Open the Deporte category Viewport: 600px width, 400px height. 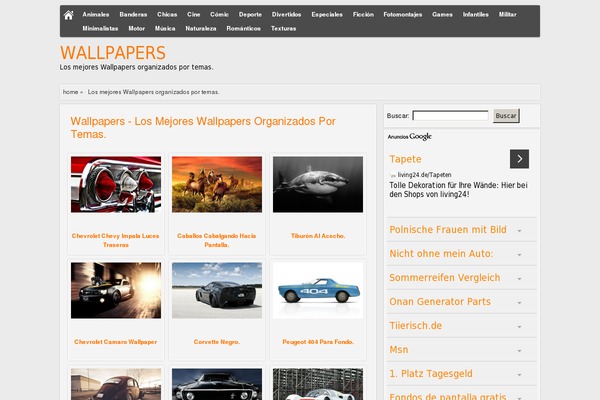(x=250, y=15)
